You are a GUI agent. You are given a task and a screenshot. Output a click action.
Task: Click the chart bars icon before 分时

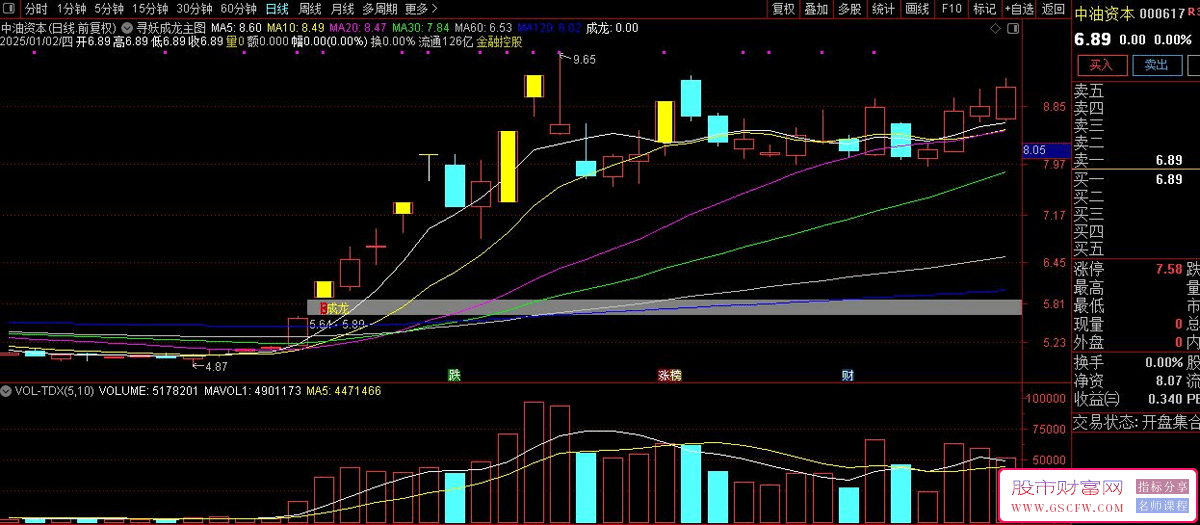11,9
